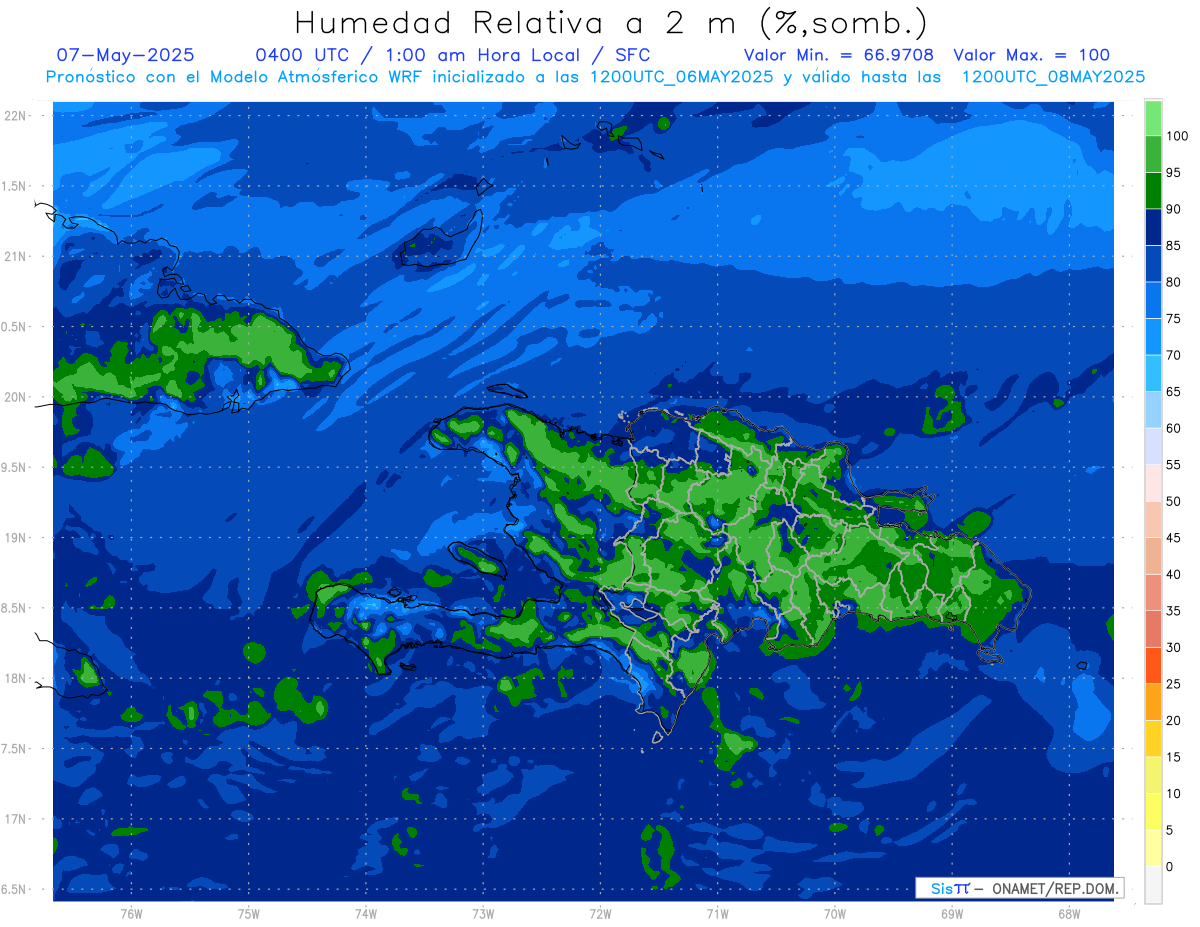Click the pale yellow legend segment between 0 and 5

point(1153,848)
